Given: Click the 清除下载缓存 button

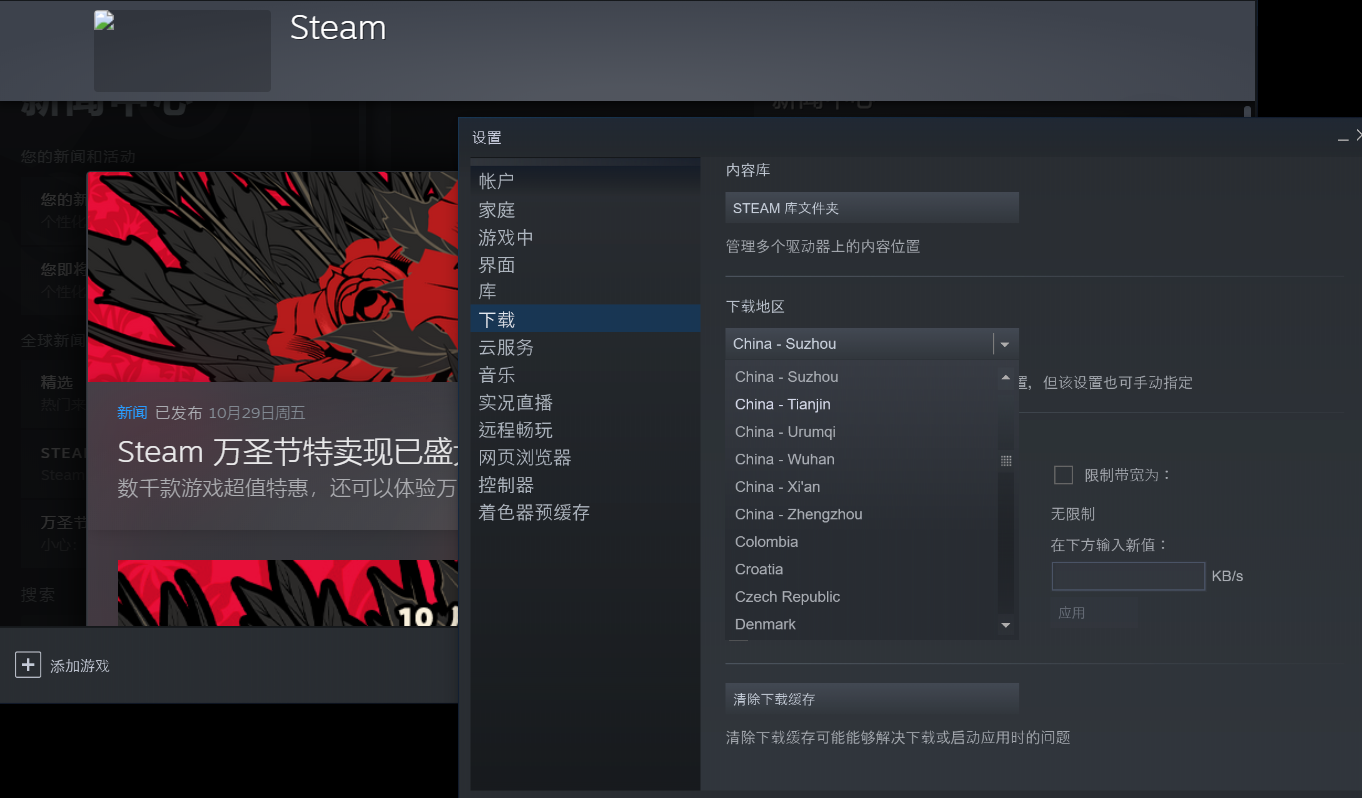Looking at the screenshot, I should (x=872, y=699).
